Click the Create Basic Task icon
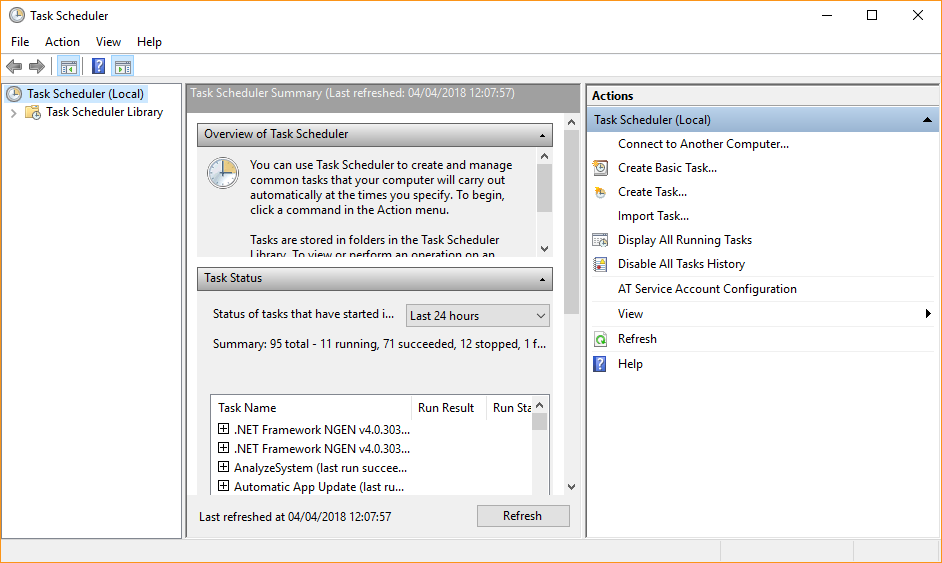Screen dimensions: 942x563 [600, 168]
